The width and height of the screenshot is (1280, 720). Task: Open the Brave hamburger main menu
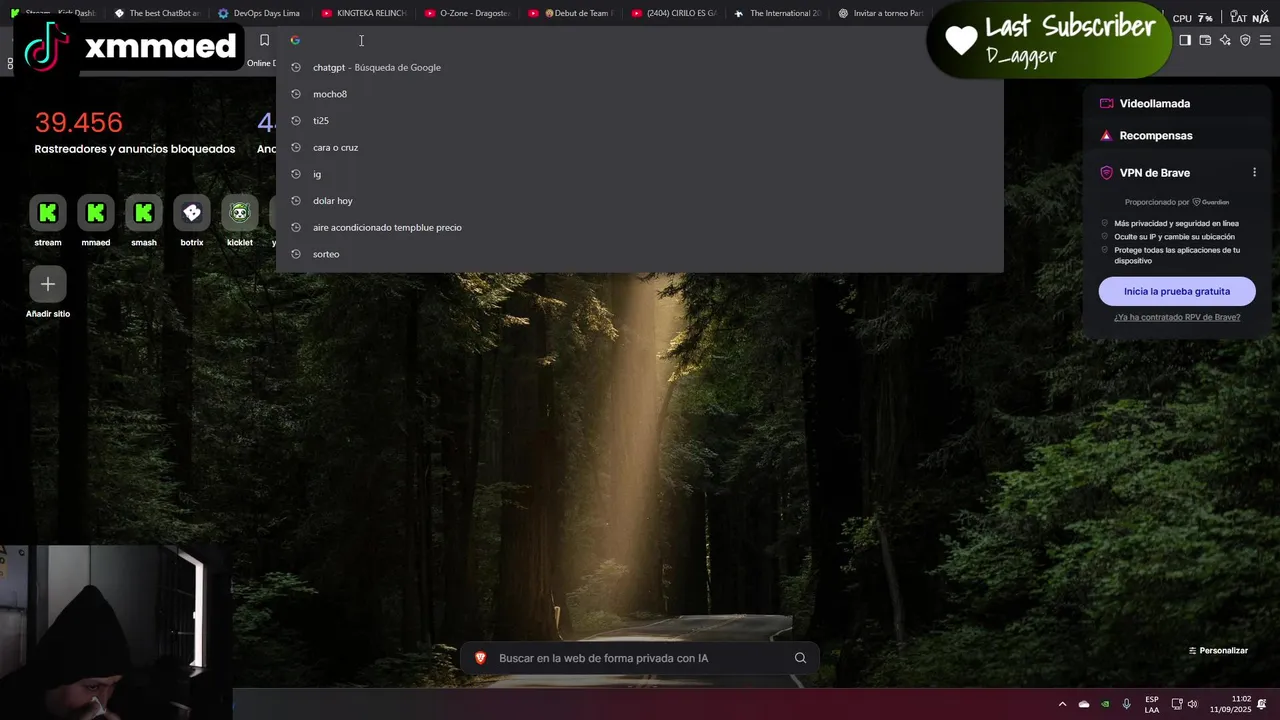point(1265,40)
